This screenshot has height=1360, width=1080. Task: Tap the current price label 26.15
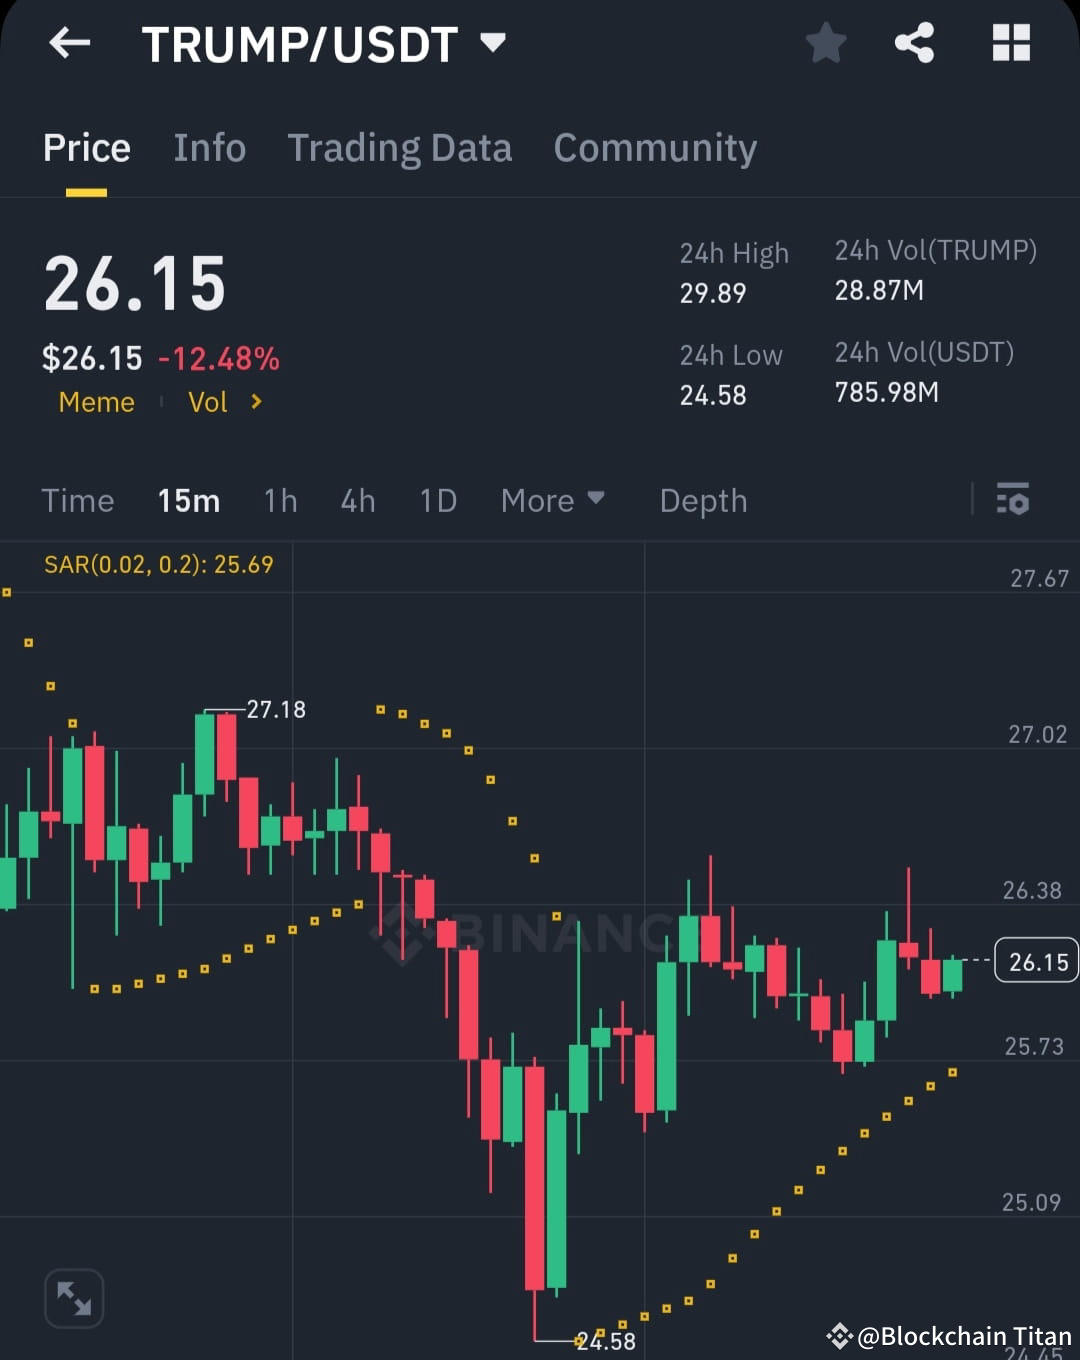[1036, 961]
